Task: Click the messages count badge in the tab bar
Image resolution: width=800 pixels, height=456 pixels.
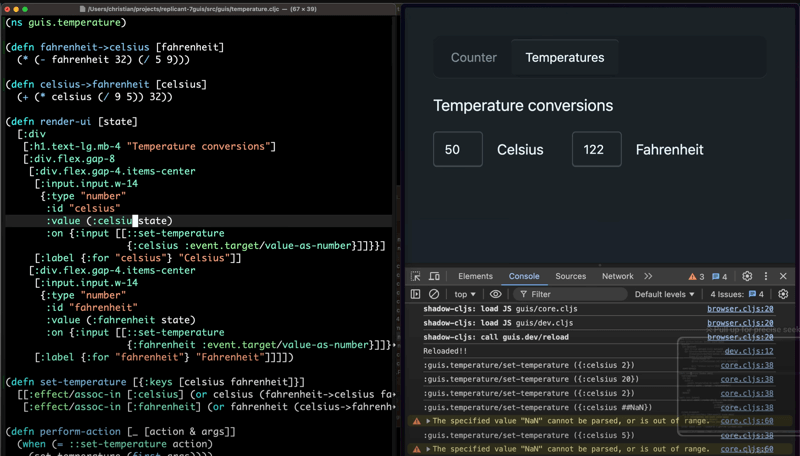Action: tap(720, 276)
